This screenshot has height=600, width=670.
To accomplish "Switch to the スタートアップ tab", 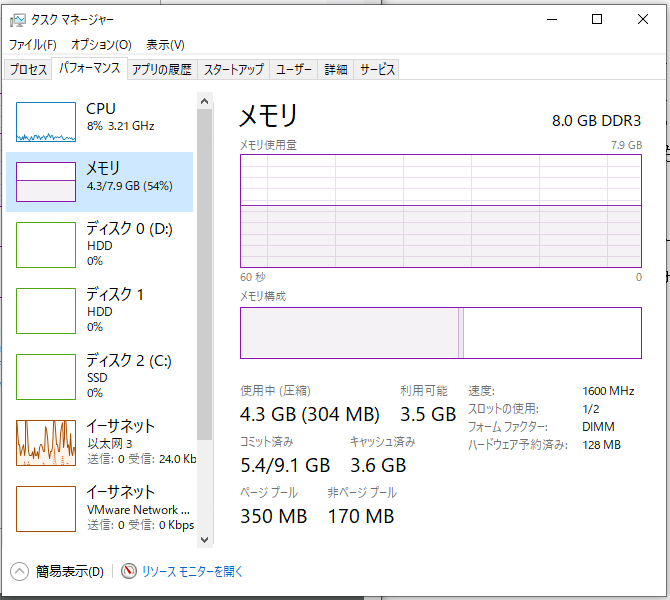I will [x=233, y=69].
